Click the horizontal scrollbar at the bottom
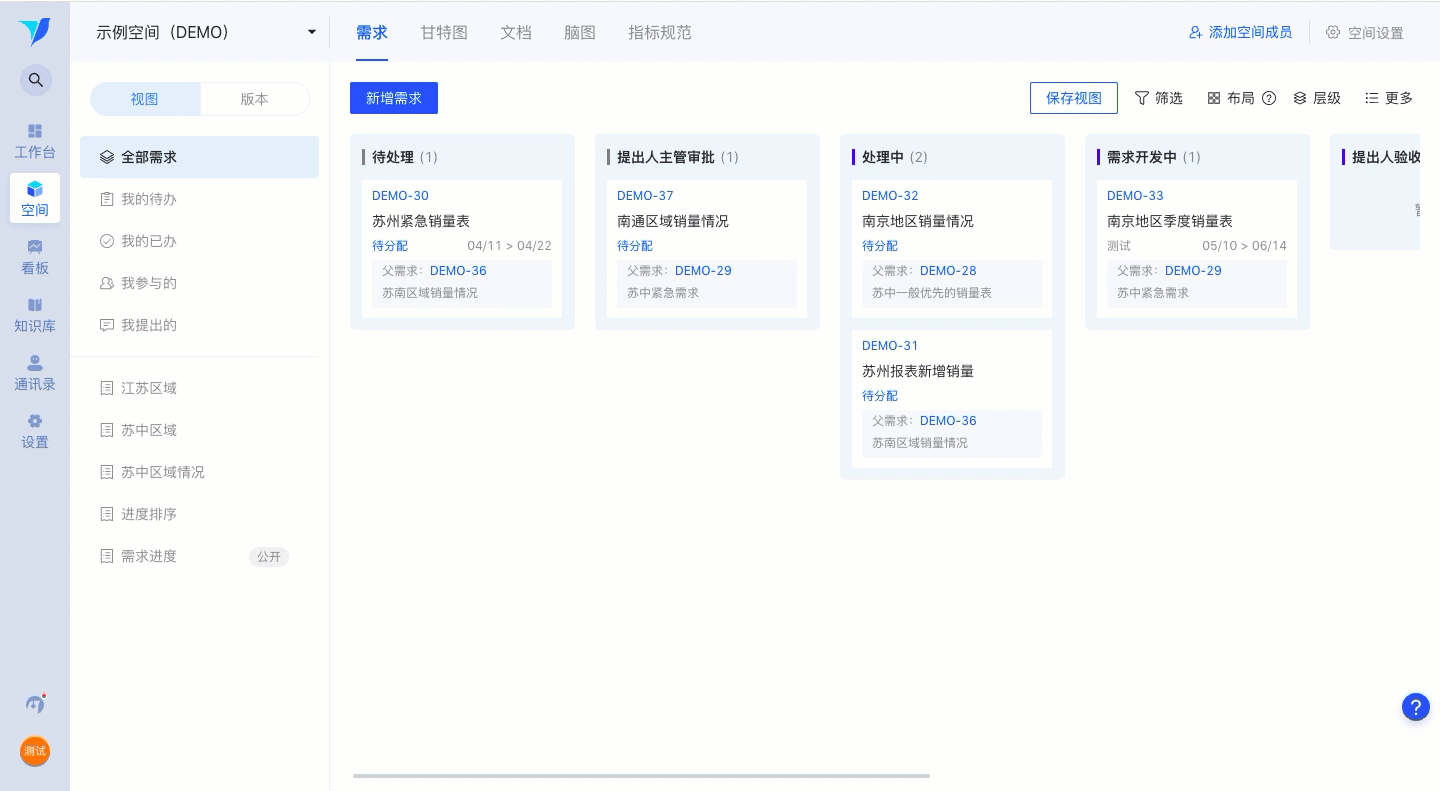1440x791 pixels. pos(641,776)
